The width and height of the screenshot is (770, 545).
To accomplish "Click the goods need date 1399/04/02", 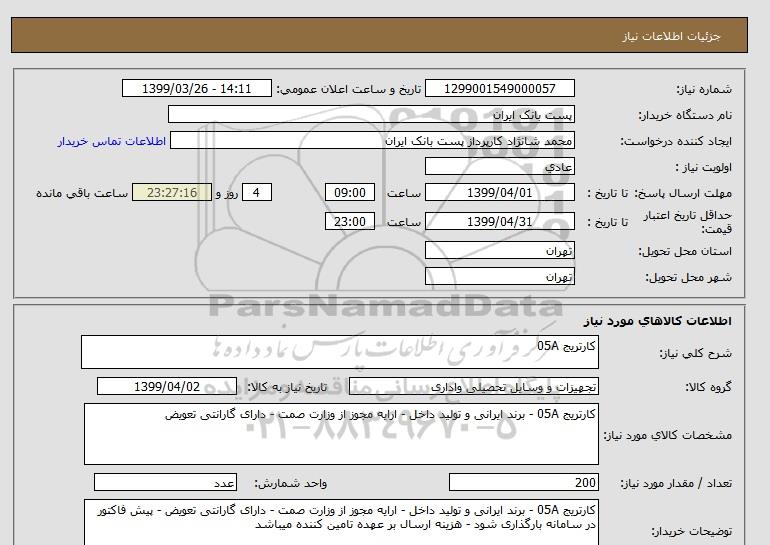I will [x=167, y=386].
